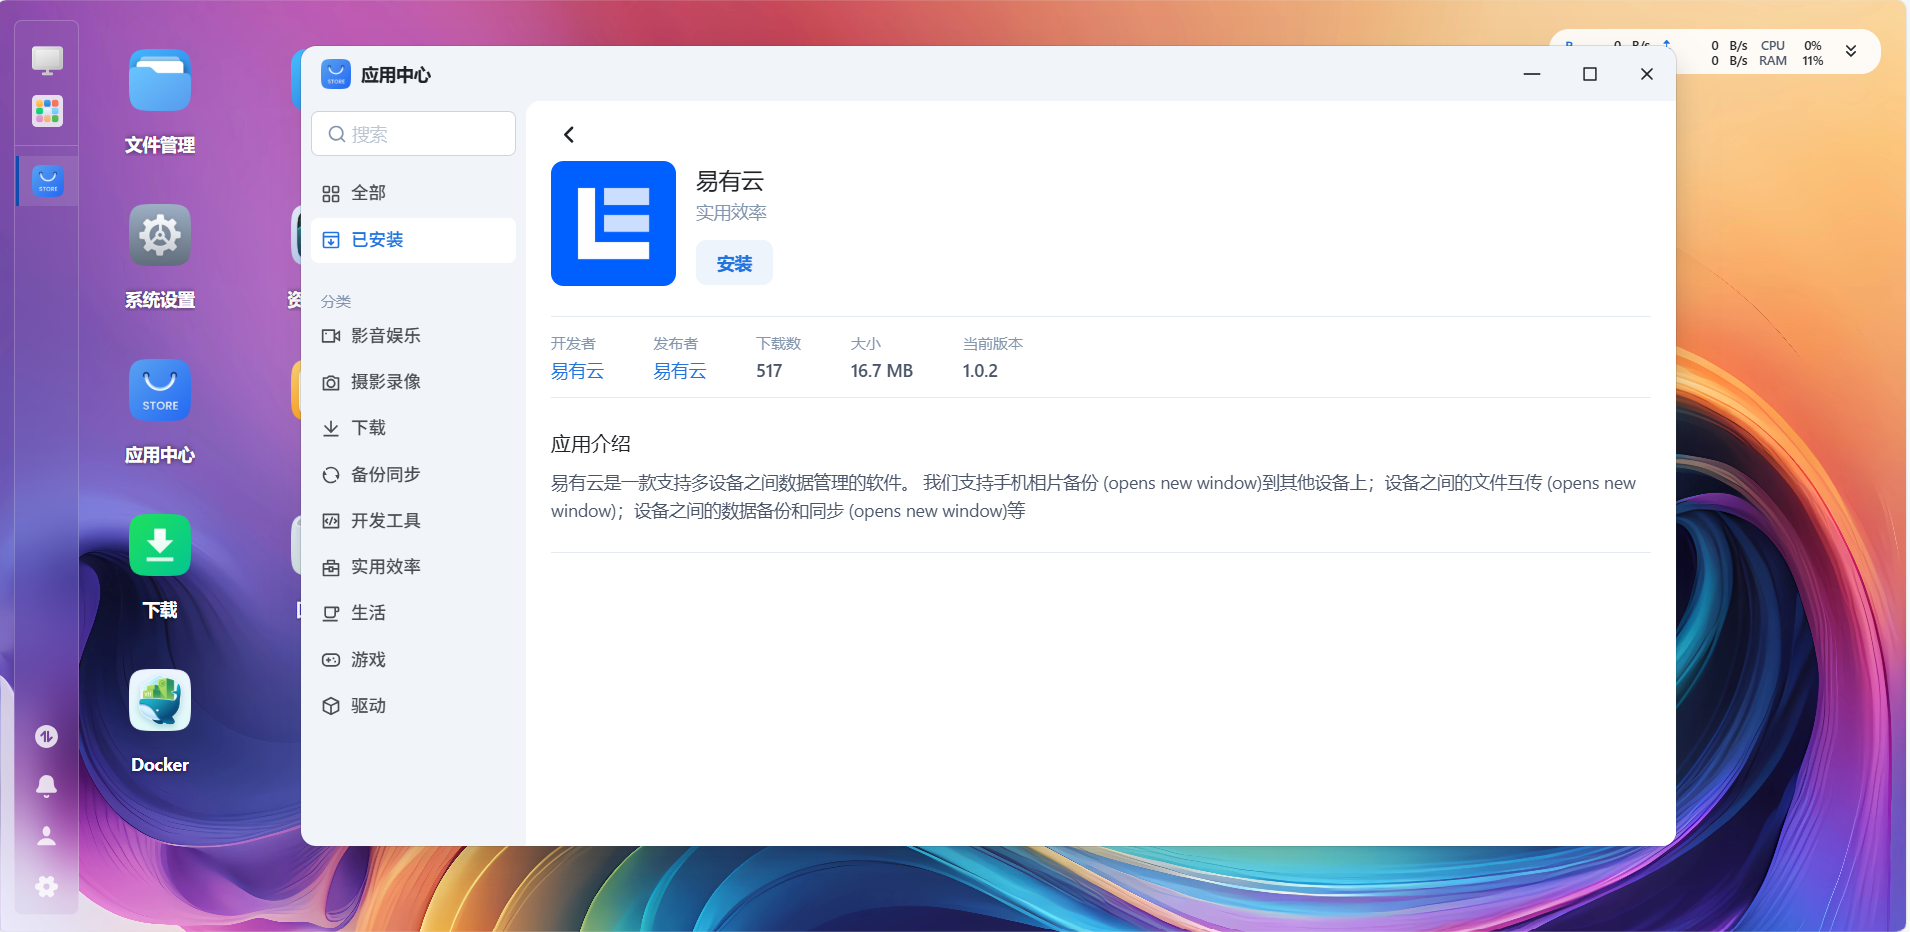Screen dimensions: 1910x932
Task: Click the download count 517
Action: pyautogui.click(x=769, y=371)
